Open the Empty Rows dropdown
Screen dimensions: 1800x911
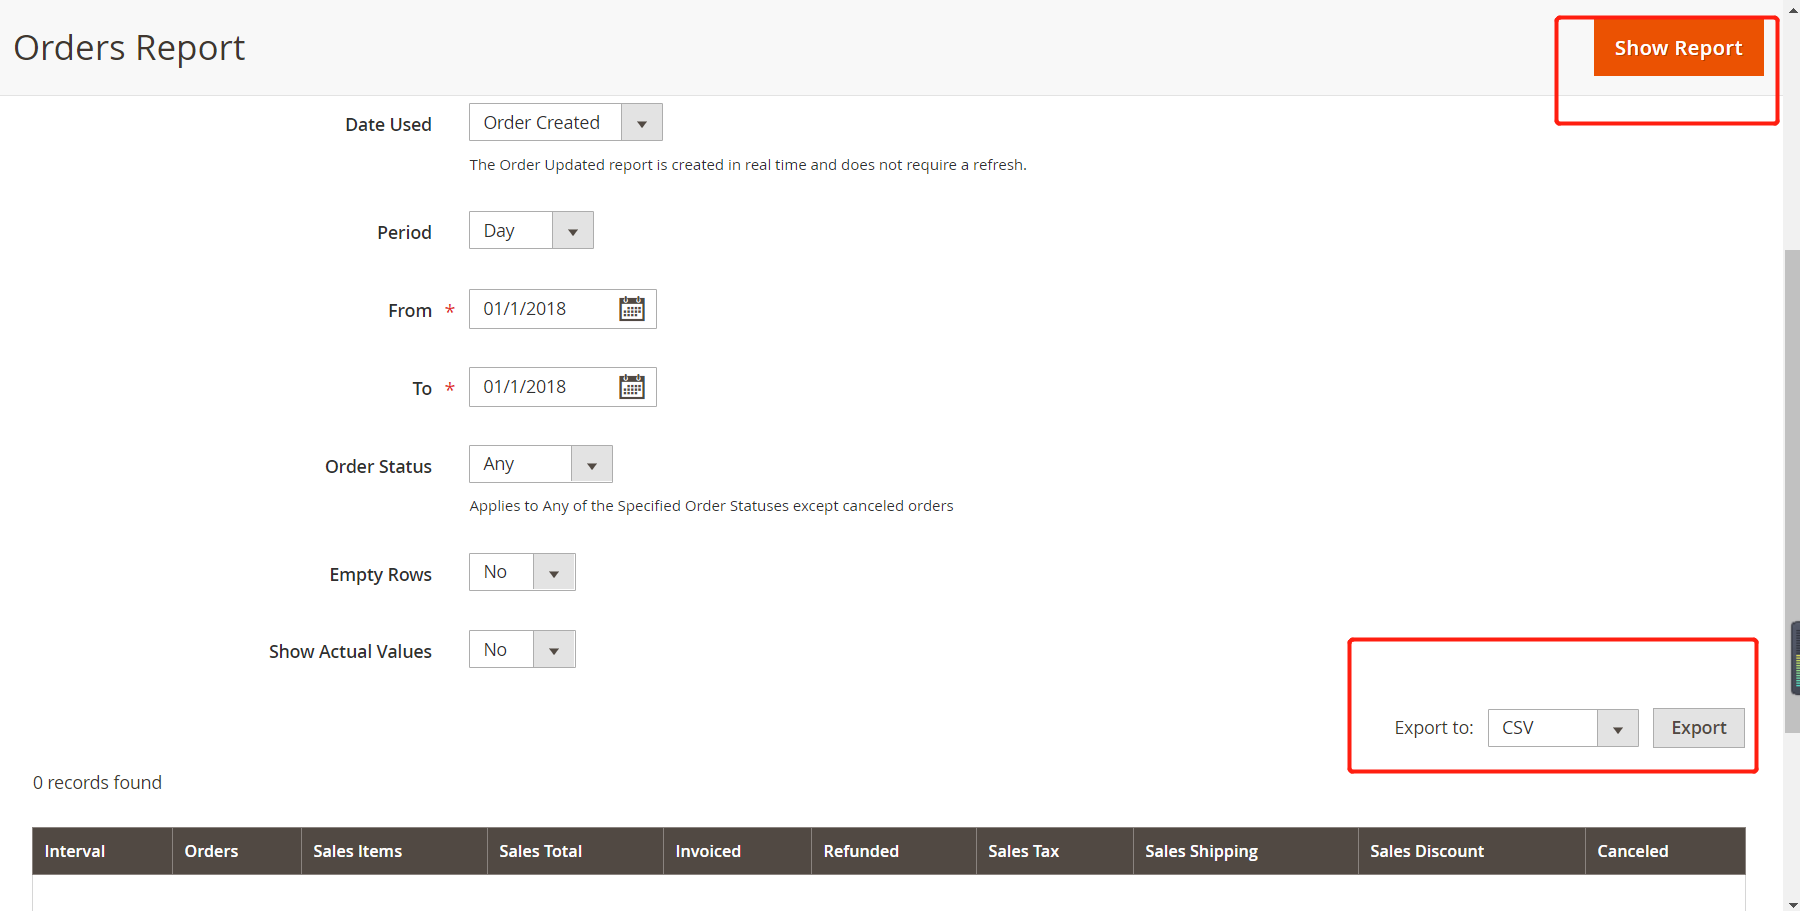point(554,571)
